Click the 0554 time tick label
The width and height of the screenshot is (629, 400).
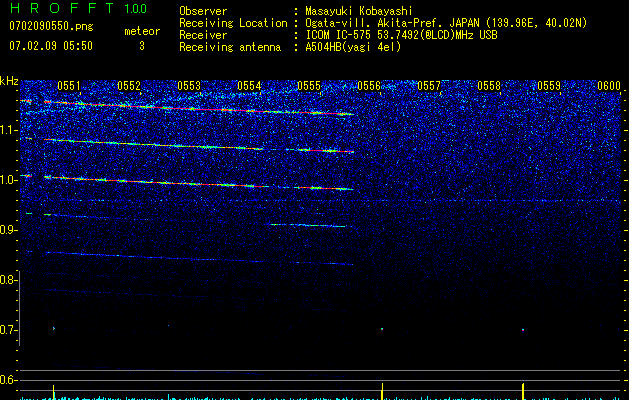(x=249, y=86)
